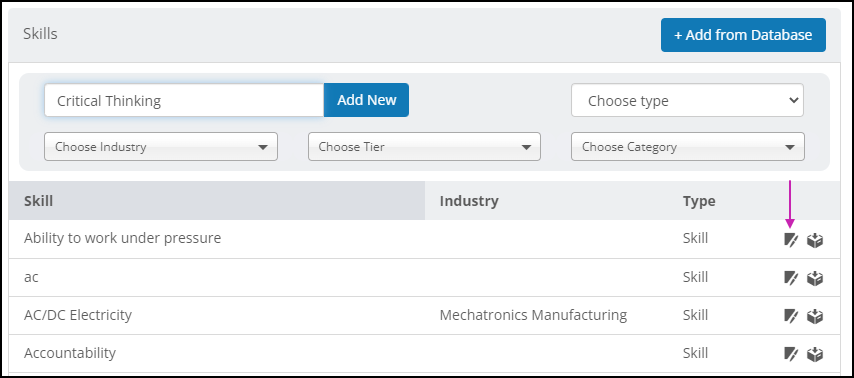
Task: Edit the Accountability skill
Action: pyautogui.click(x=791, y=354)
